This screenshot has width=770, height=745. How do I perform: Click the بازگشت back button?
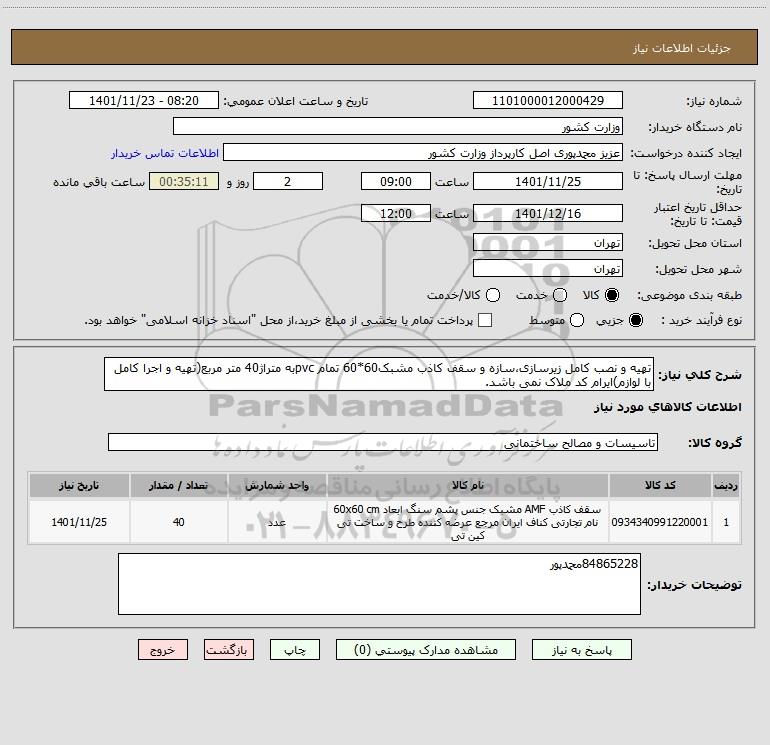pos(229,650)
